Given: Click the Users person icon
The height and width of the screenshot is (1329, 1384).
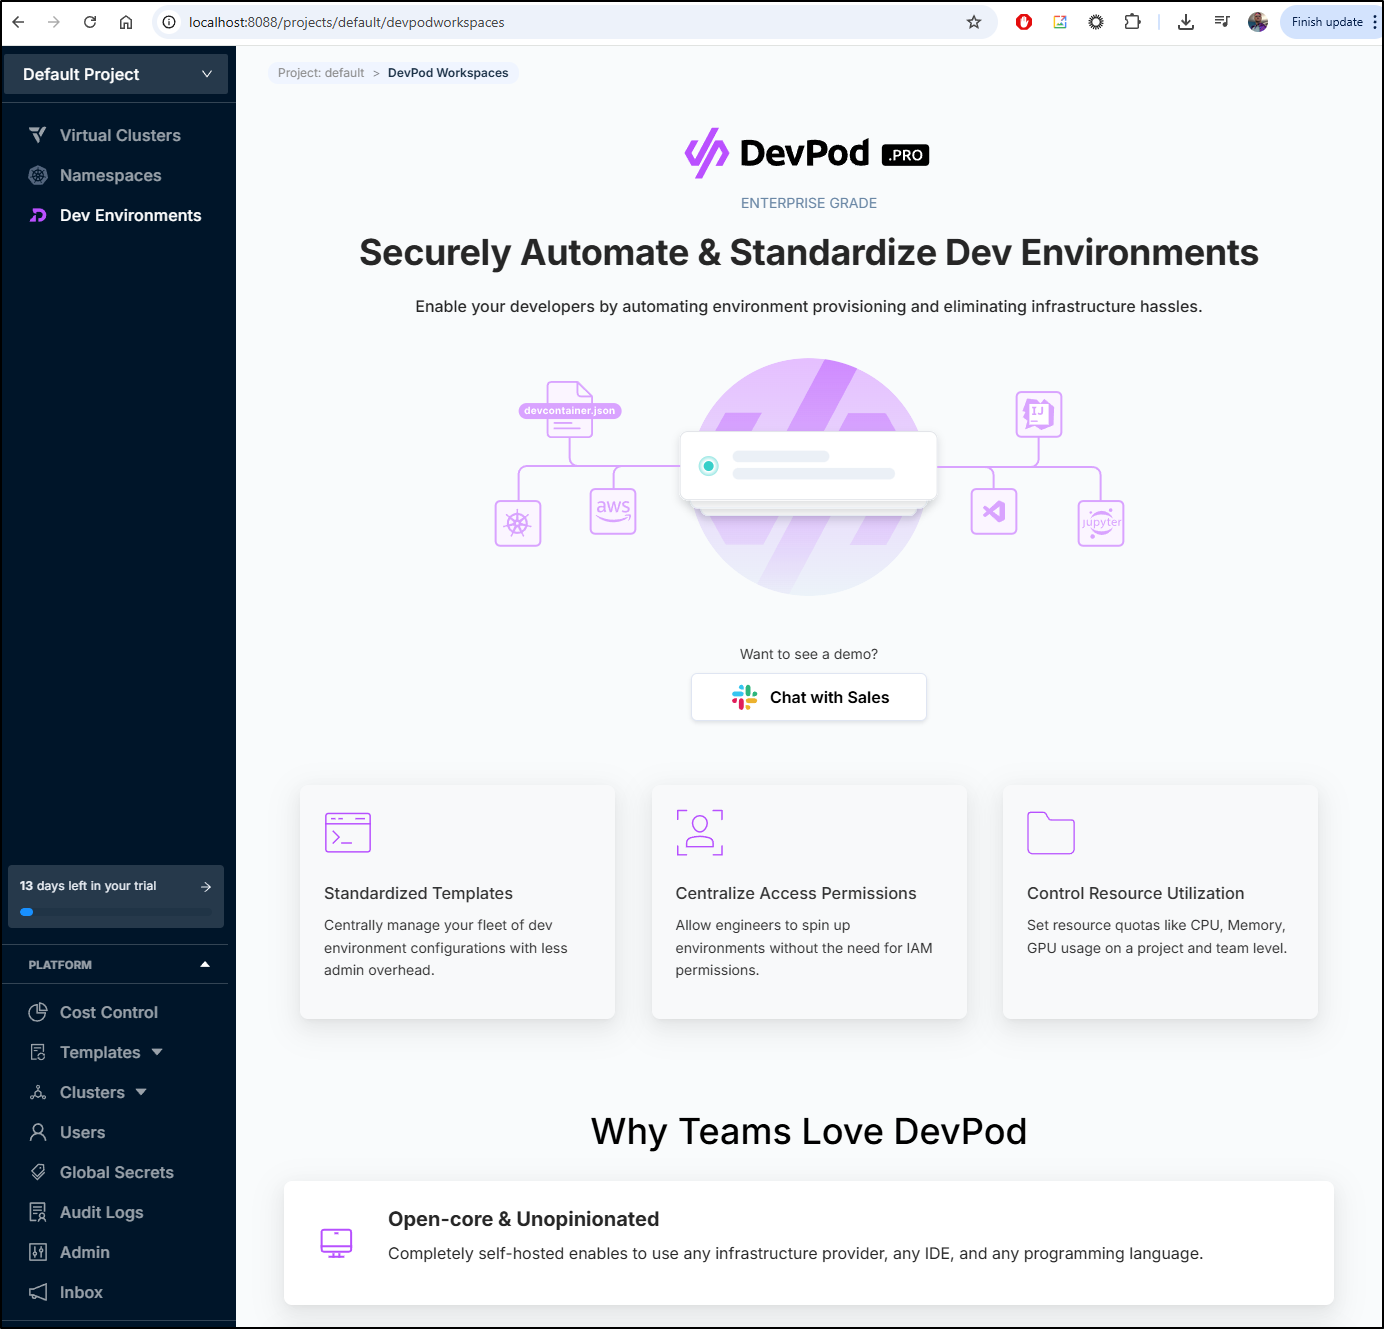Looking at the screenshot, I should pos(38,1132).
